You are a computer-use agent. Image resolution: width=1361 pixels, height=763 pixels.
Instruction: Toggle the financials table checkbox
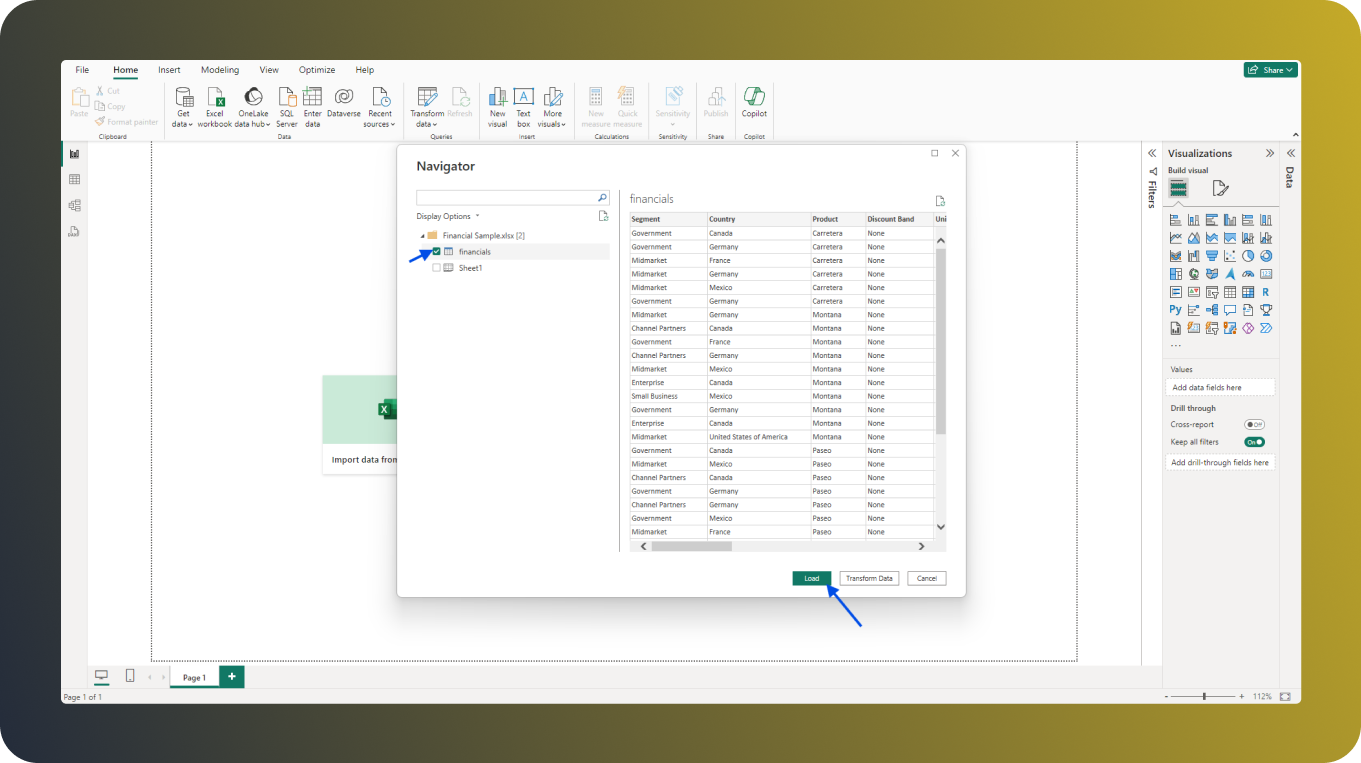435,251
